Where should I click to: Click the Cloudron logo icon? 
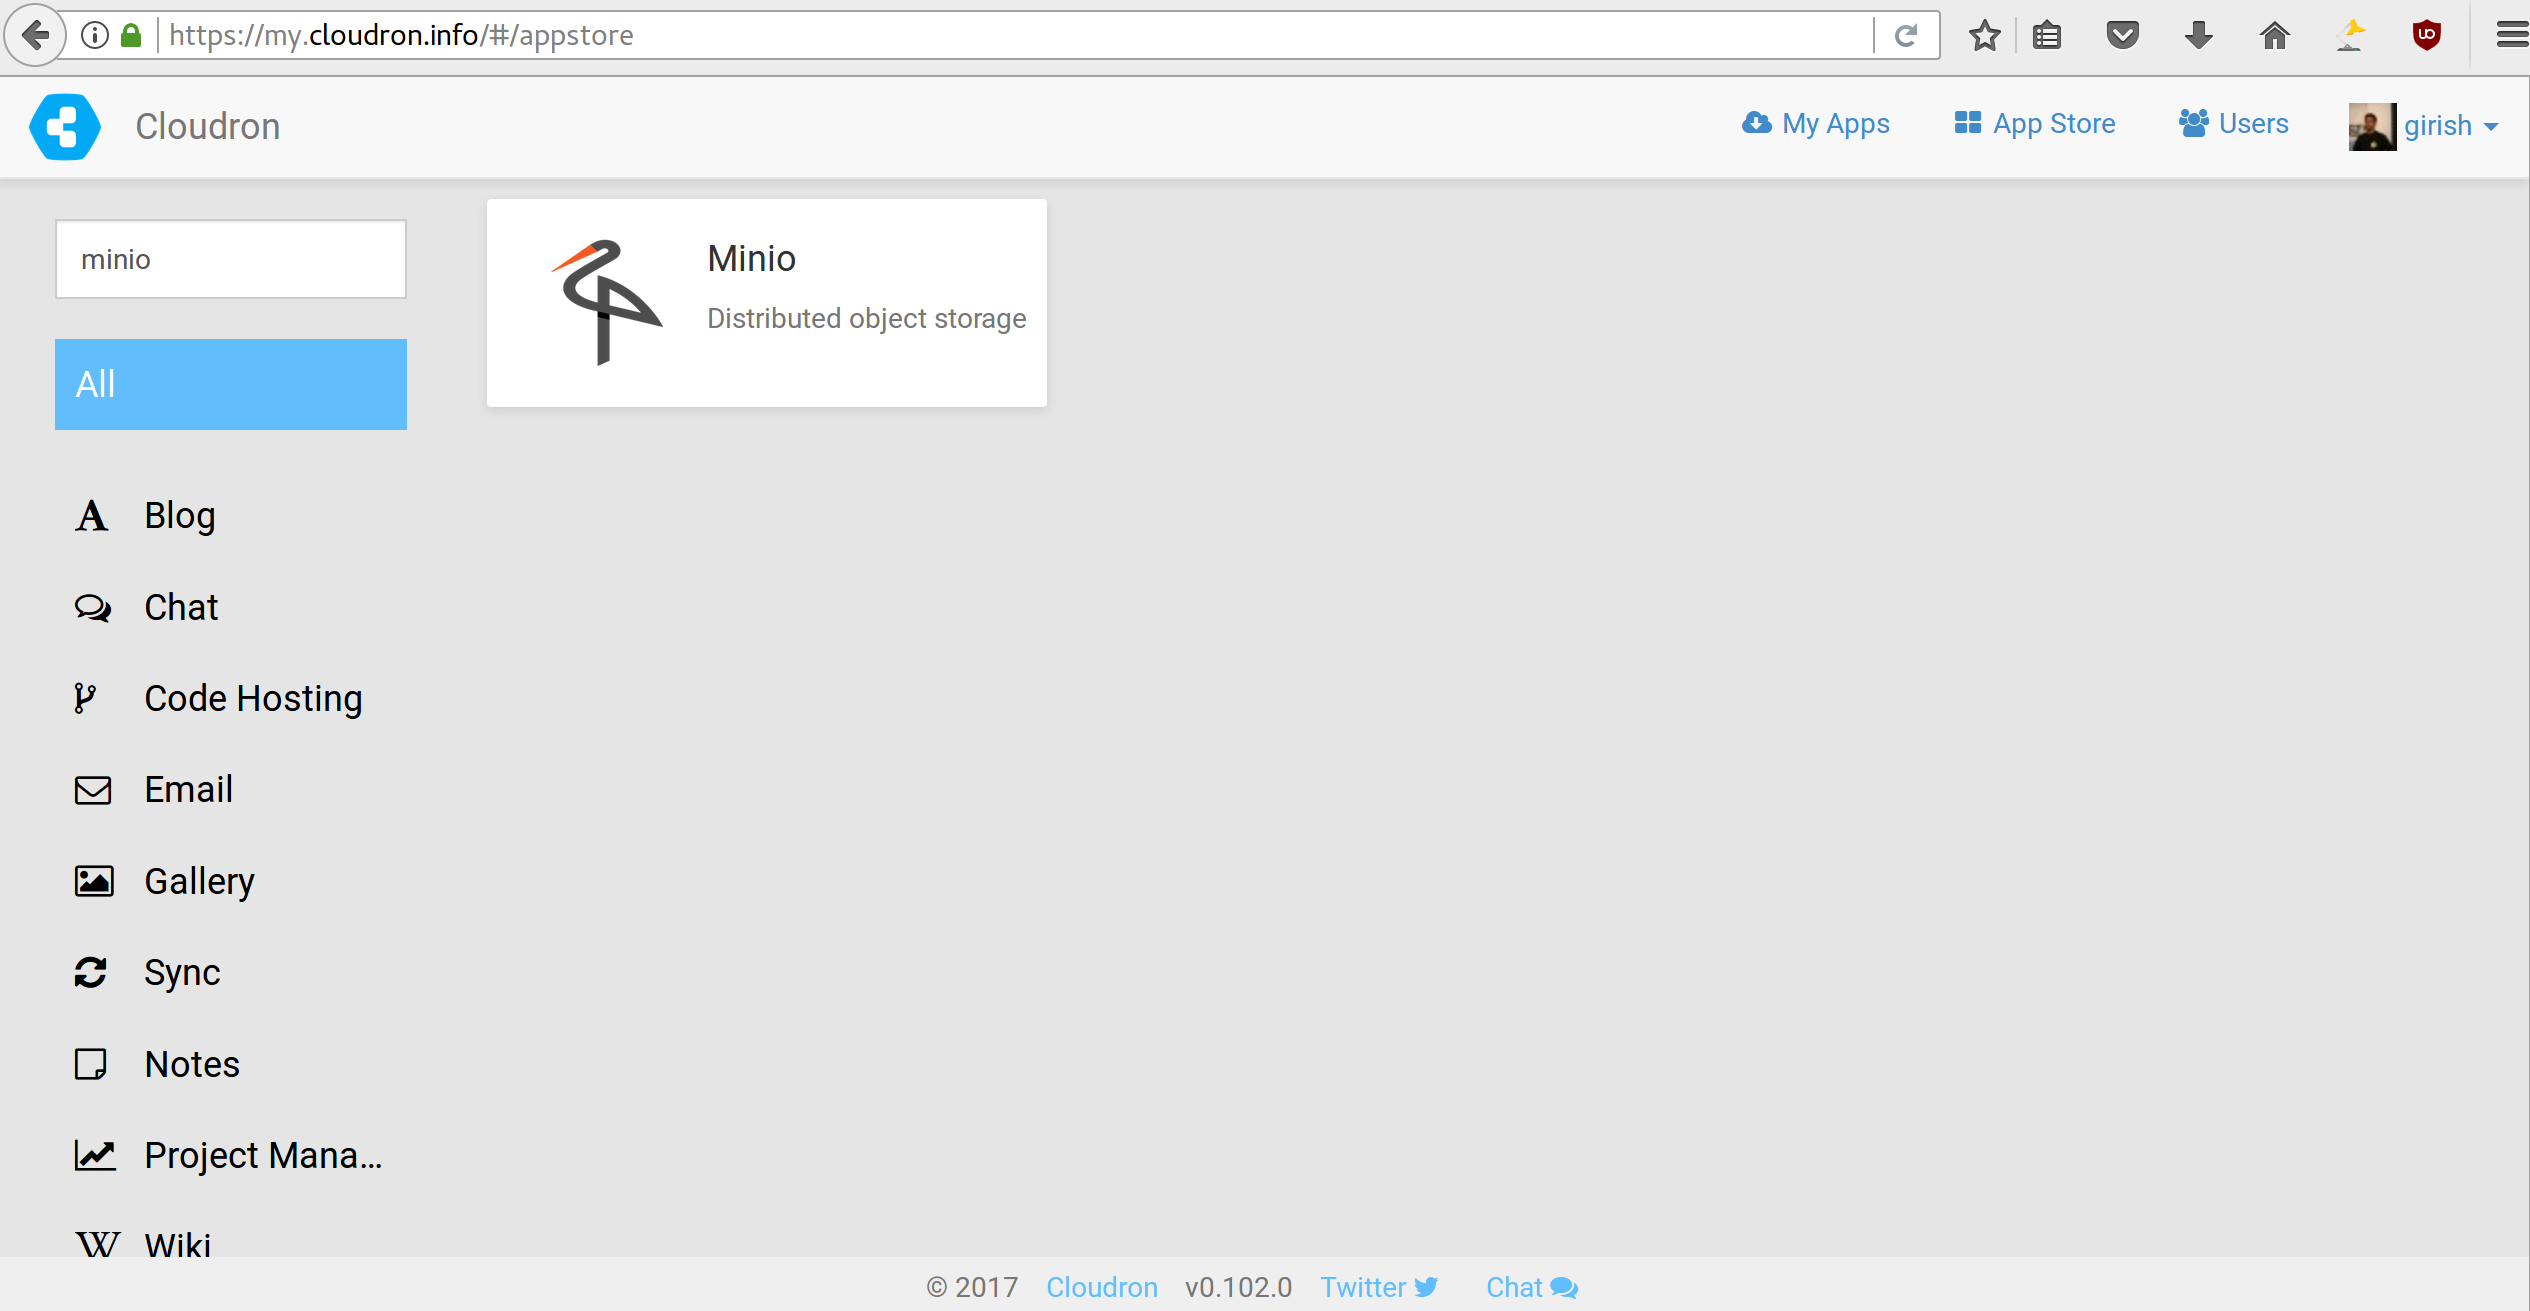64,126
